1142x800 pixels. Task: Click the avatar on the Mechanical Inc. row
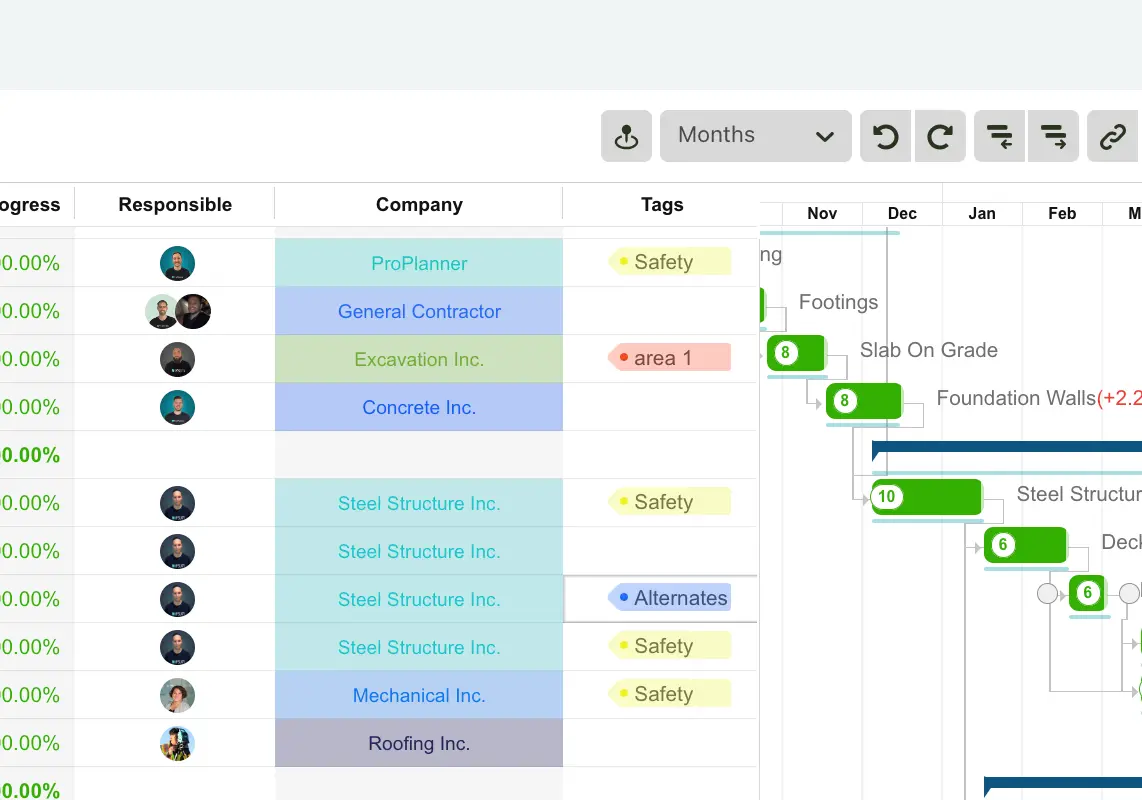177,695
